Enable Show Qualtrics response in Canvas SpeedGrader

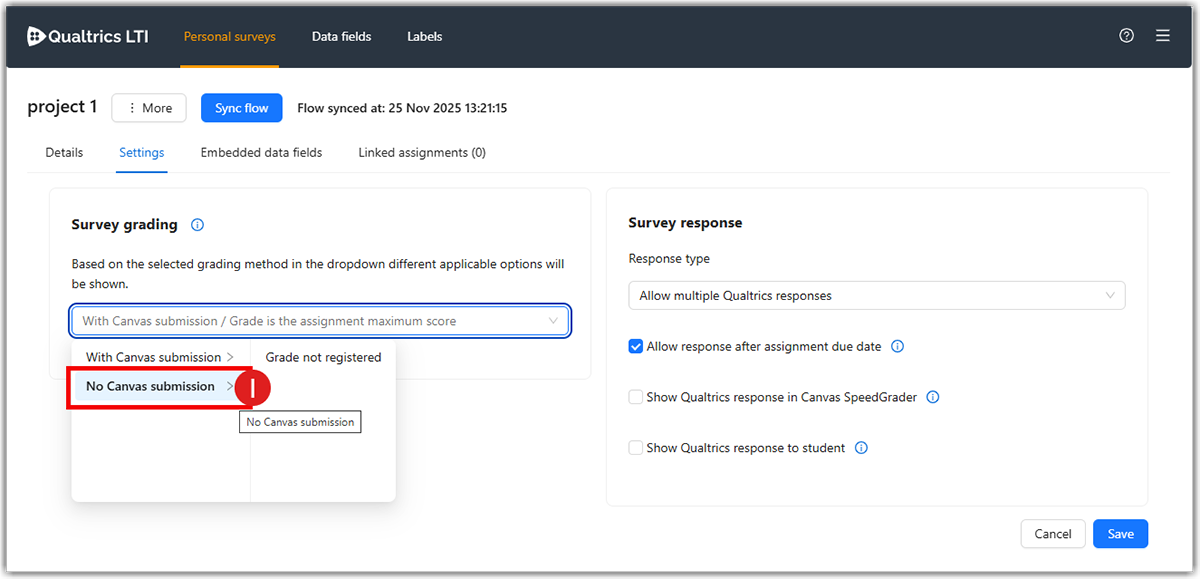tap(635, 397)
